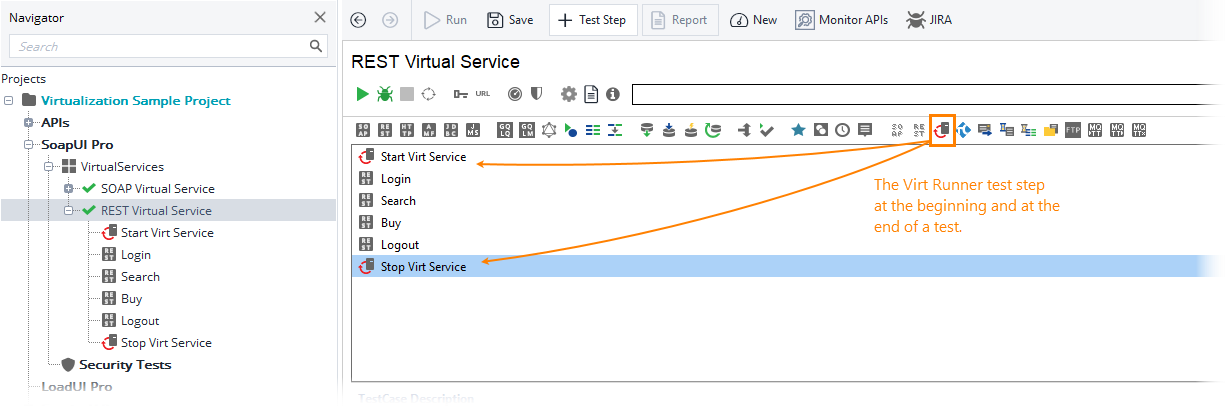Click the Test Step button
1226x407 pixels.
(x=593, y=20)
